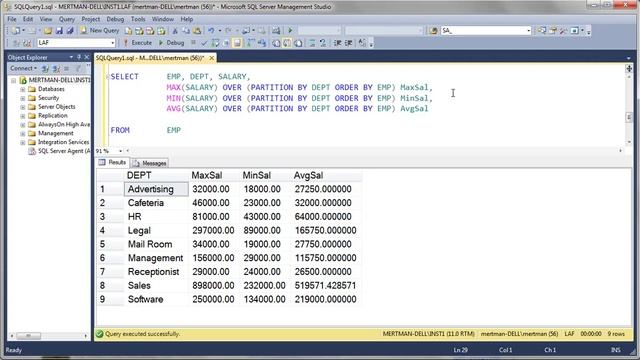This screenshot has width=640, height=360.
Task: Select the Advertising cell in results
Action: tap(156, 189)
